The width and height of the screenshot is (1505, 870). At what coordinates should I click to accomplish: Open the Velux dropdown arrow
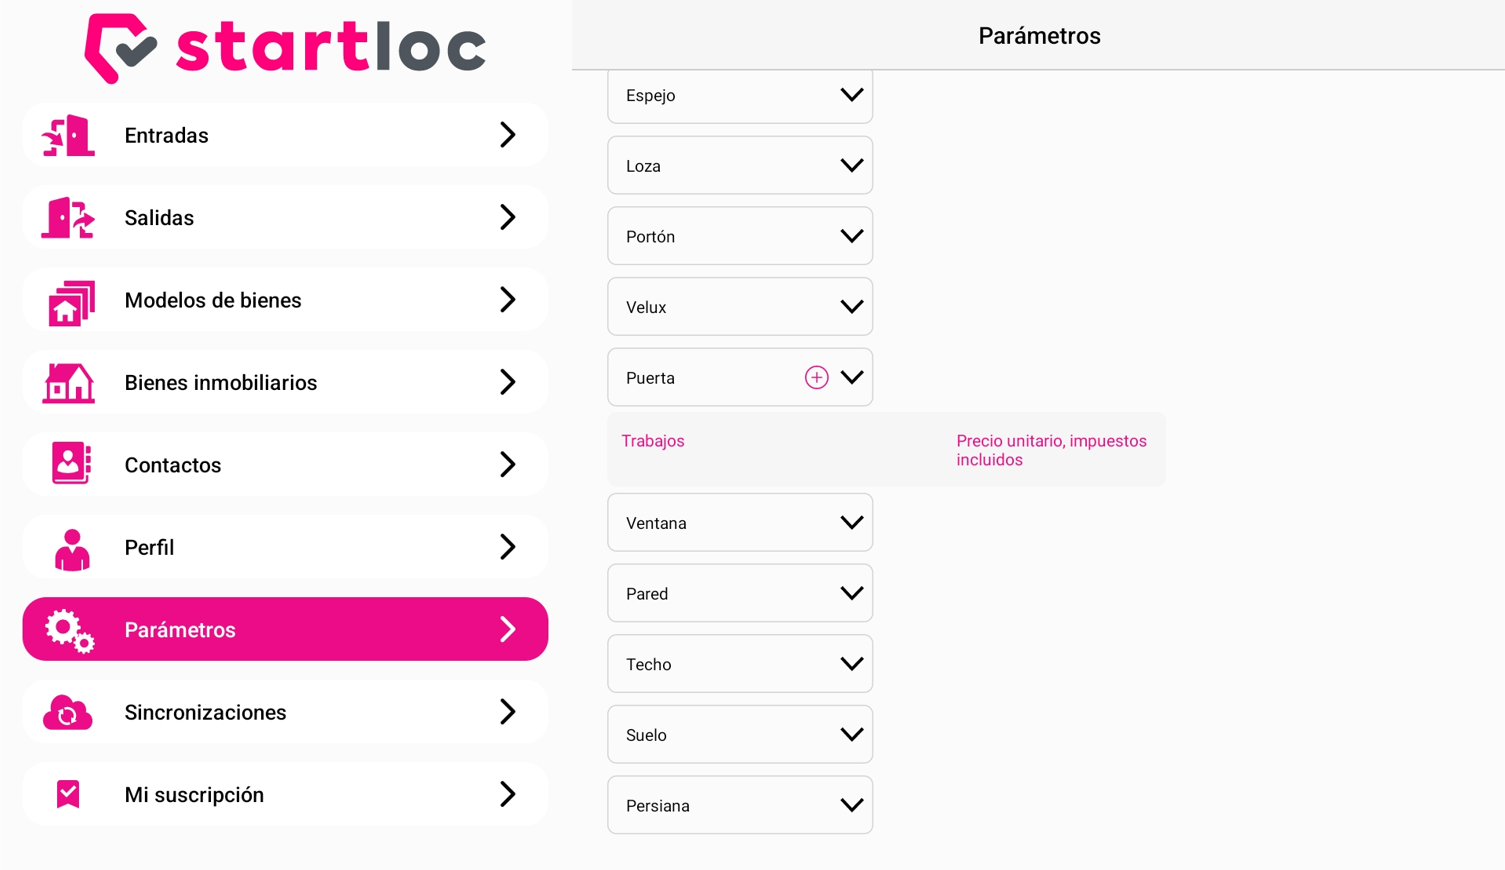[852, 307]
